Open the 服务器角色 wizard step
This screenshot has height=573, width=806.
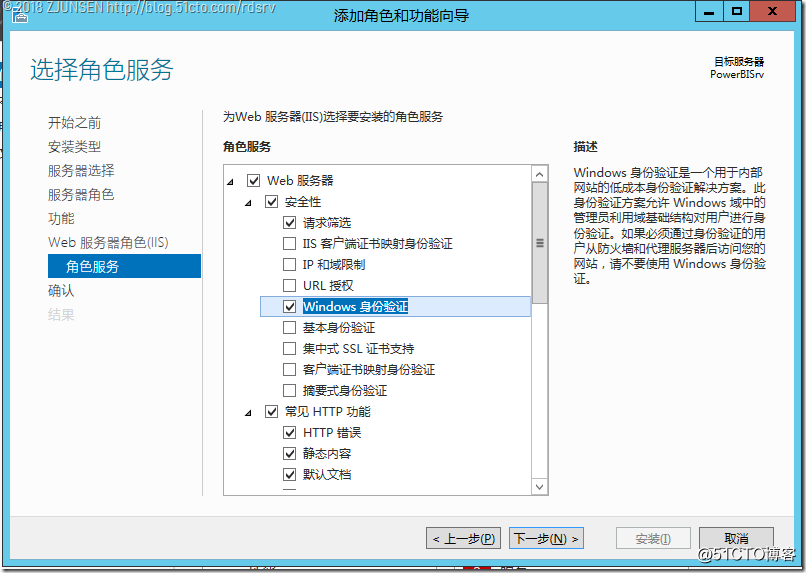pyautogui.click(x=81, y=195)
